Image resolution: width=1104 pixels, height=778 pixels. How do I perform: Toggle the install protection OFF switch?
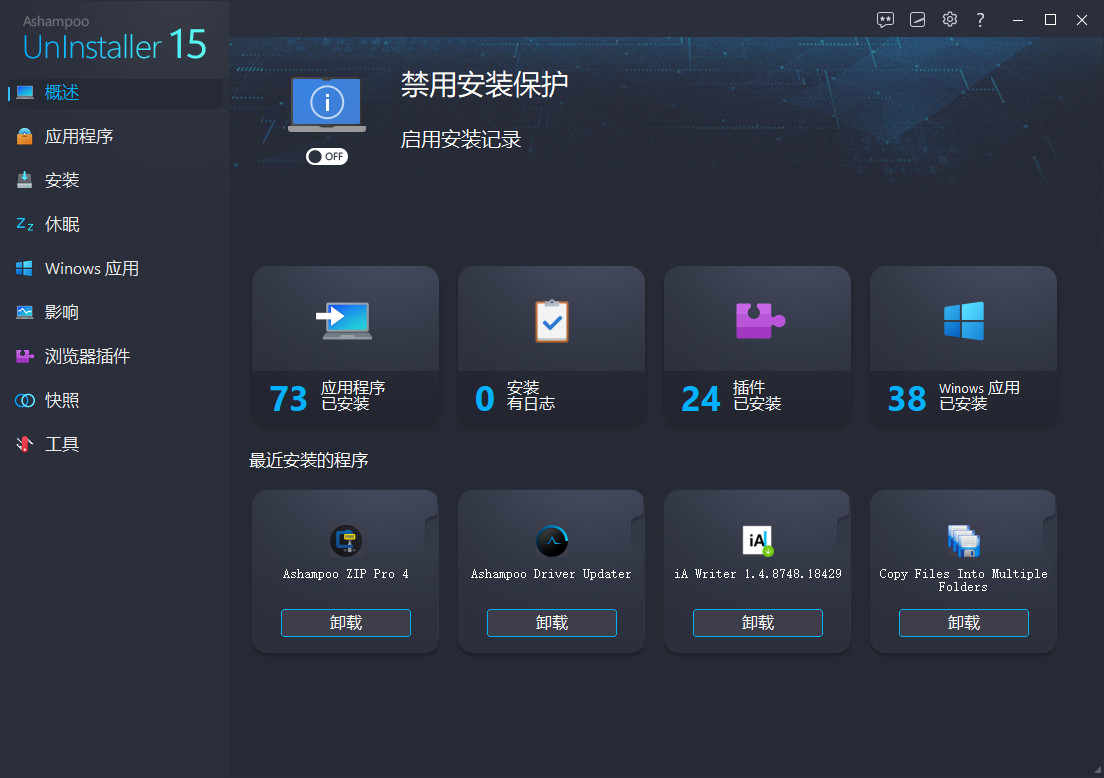(327, 156)
